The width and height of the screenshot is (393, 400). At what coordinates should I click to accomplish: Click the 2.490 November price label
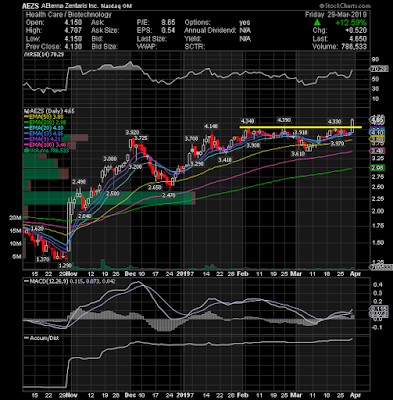point(79,182)
